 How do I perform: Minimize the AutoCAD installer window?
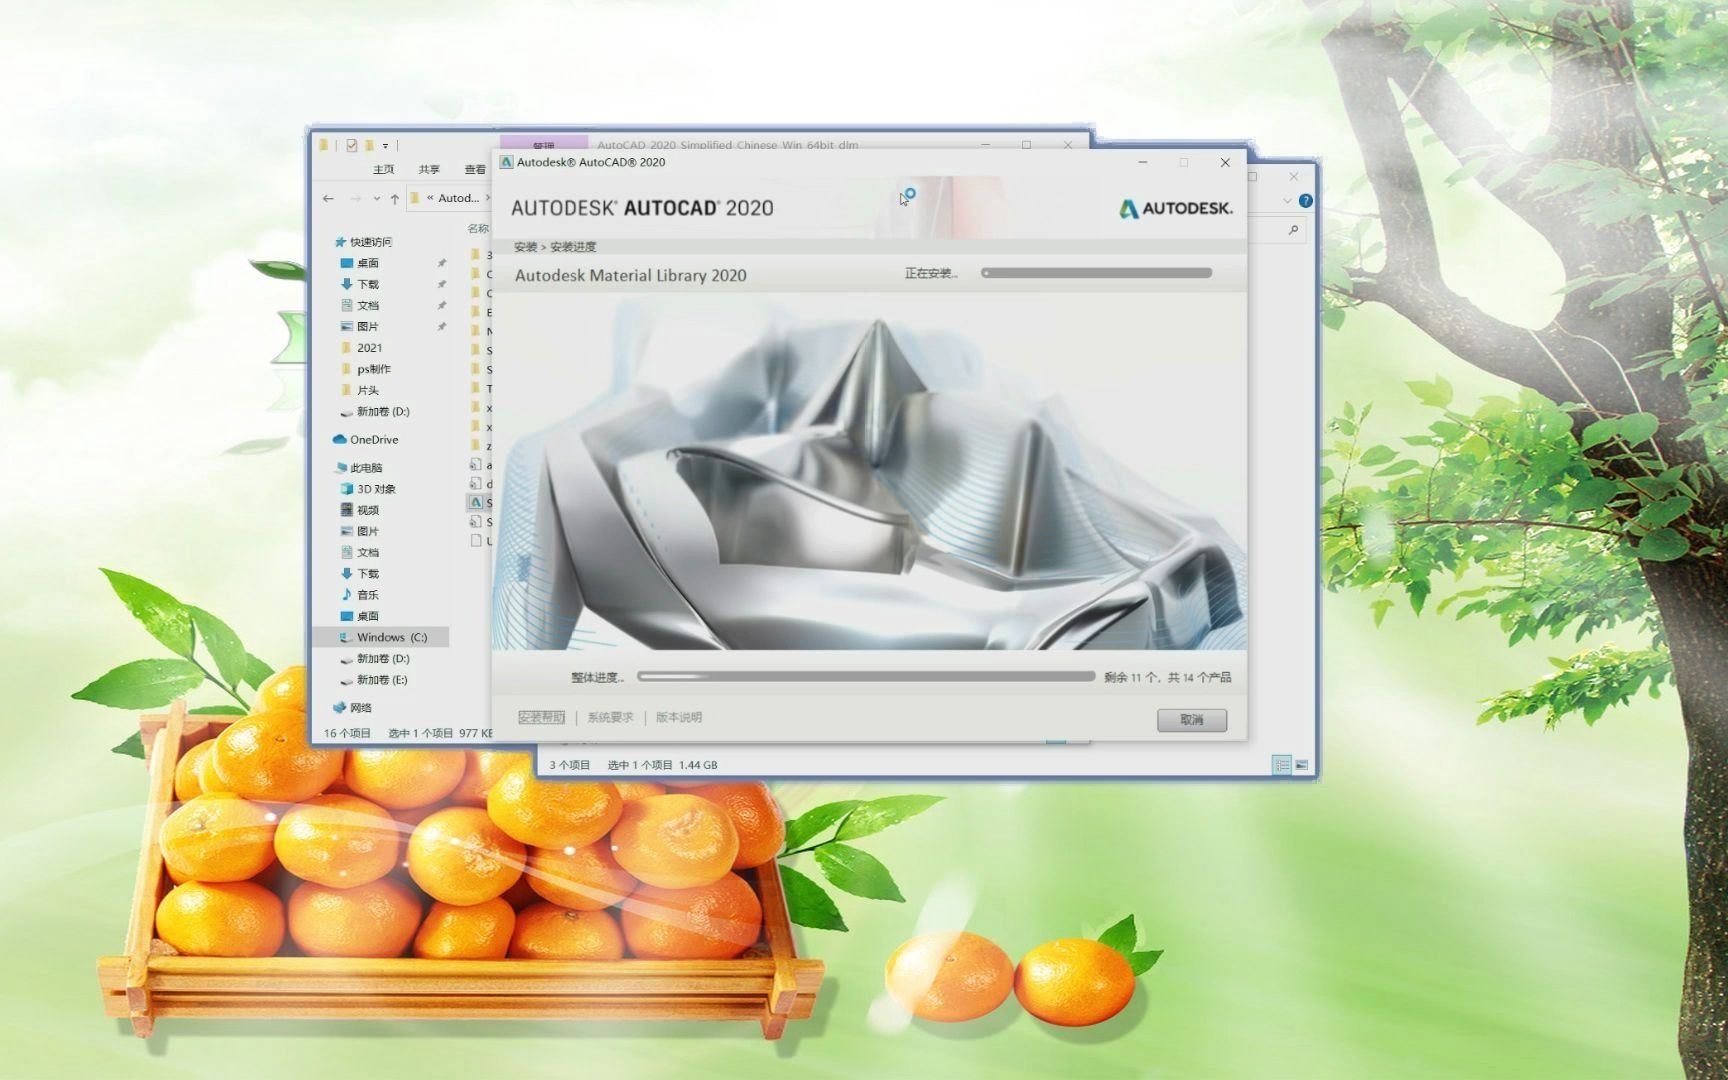coord(1142,162)
